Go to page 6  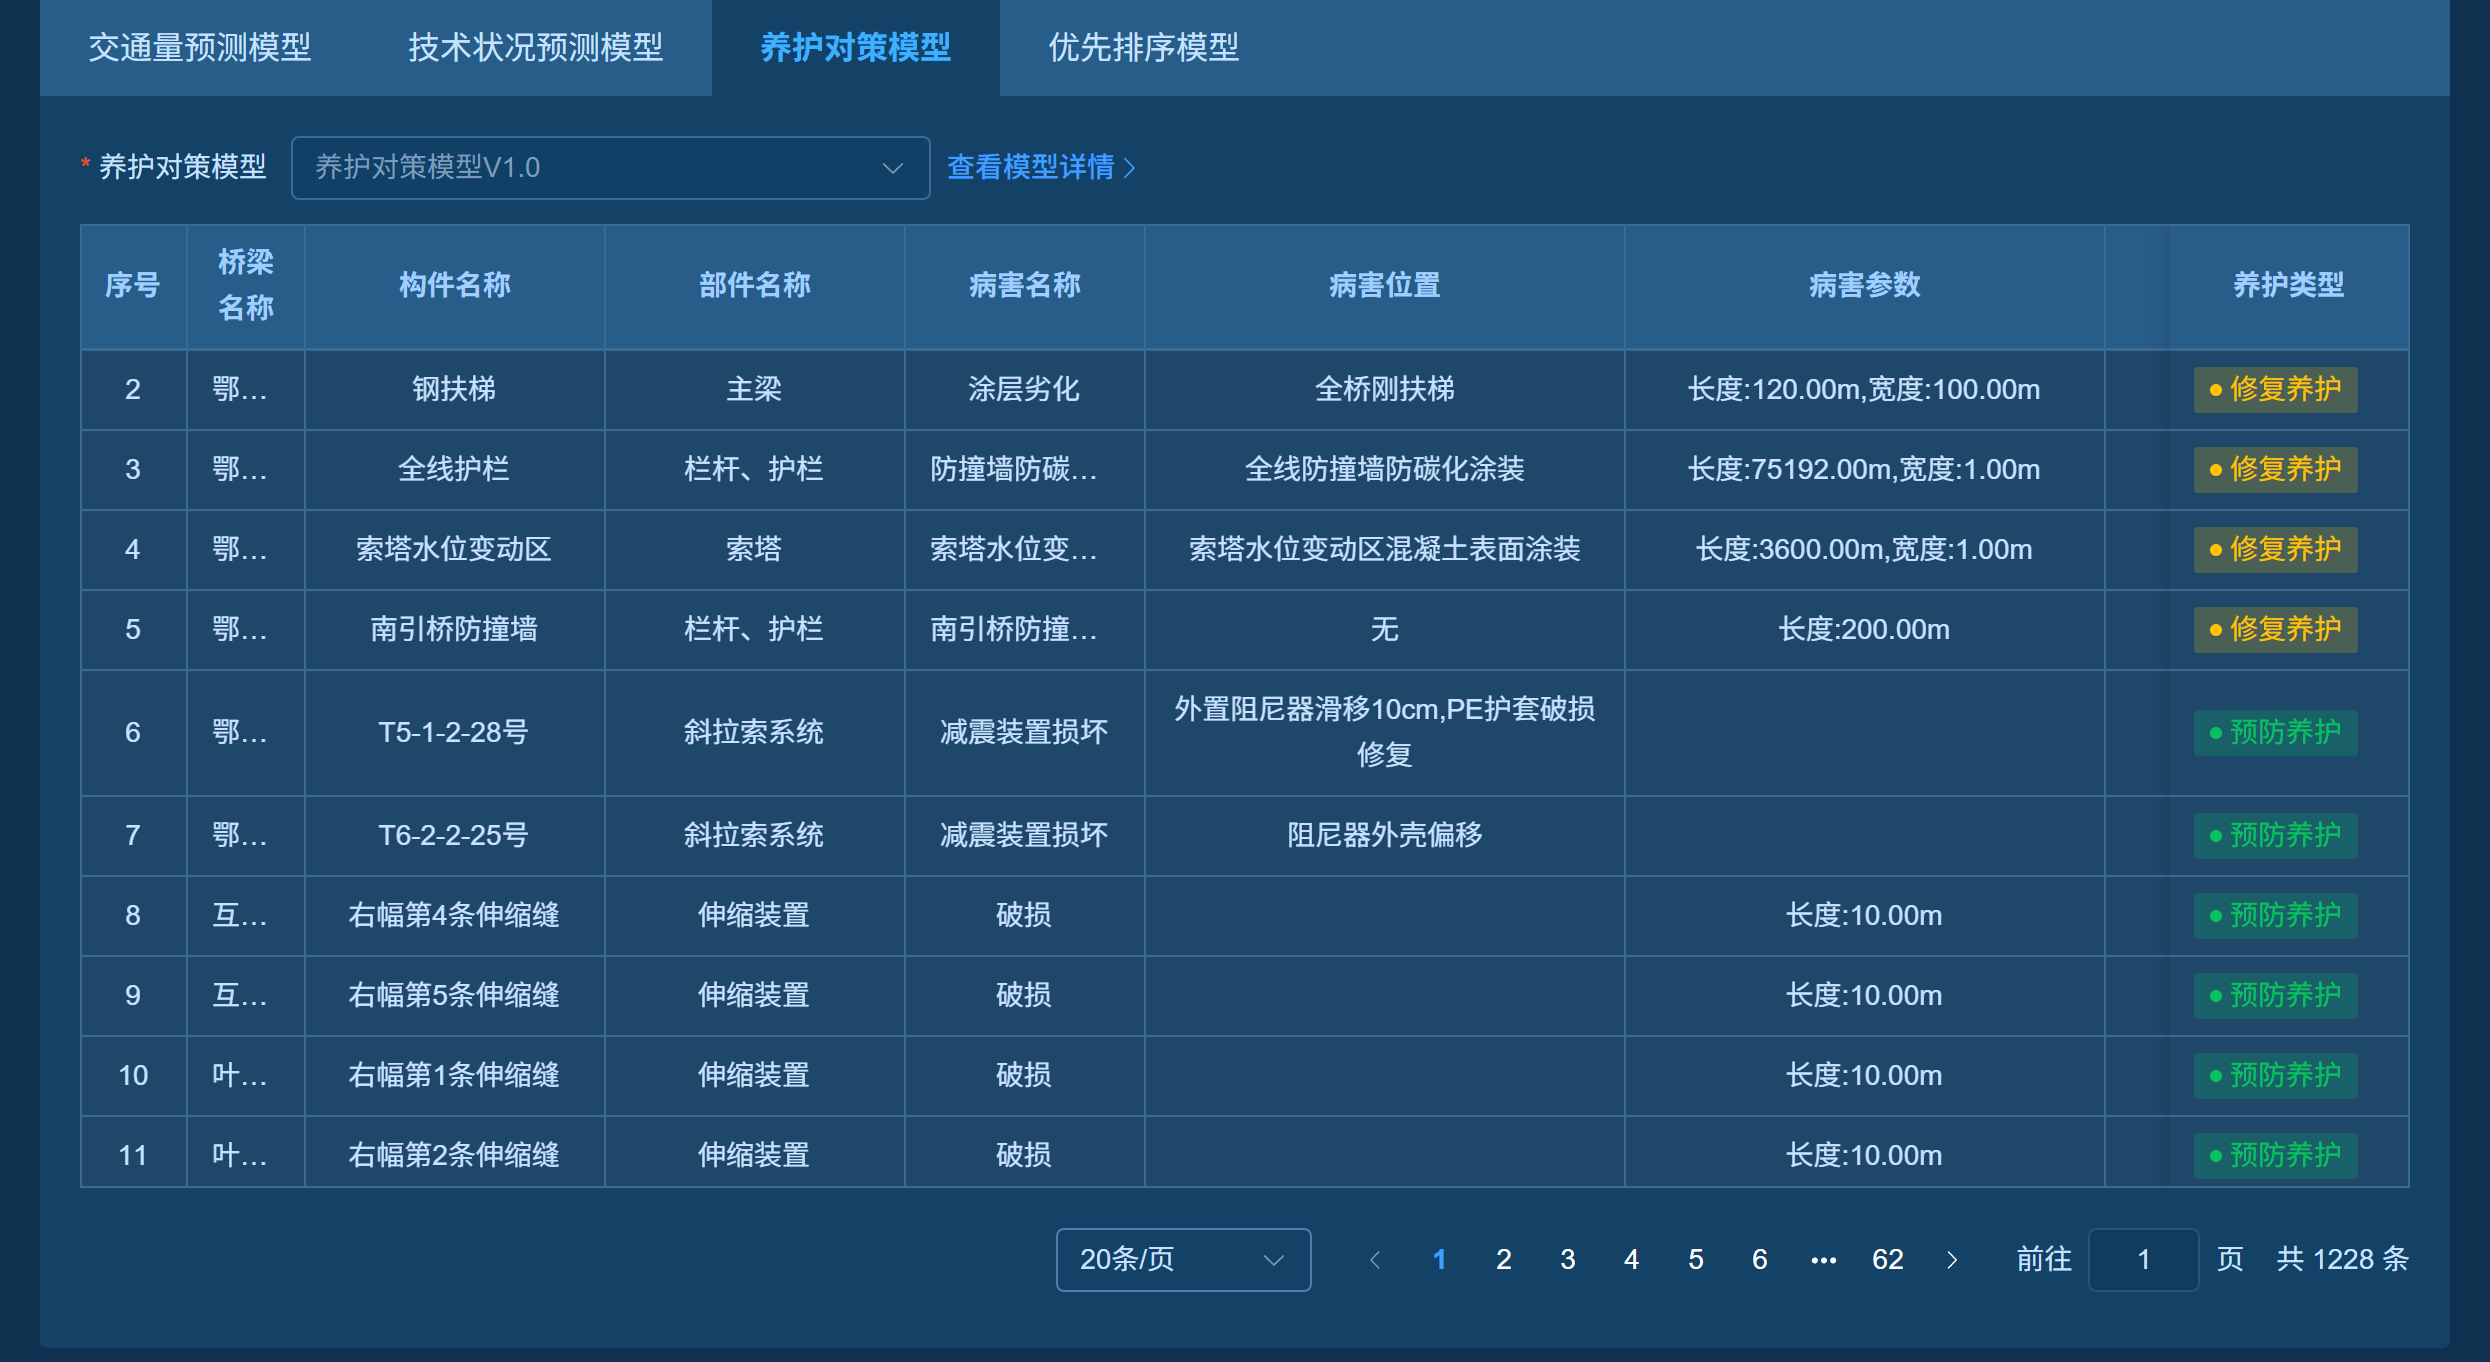[1760, 1260]
